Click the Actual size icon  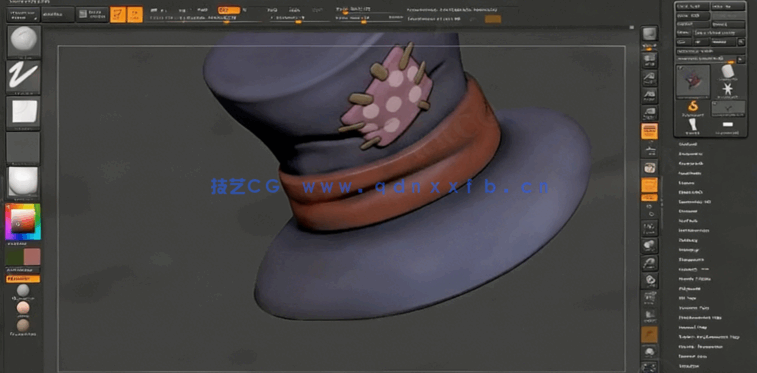pyautogui.click(x=649, y=96)
